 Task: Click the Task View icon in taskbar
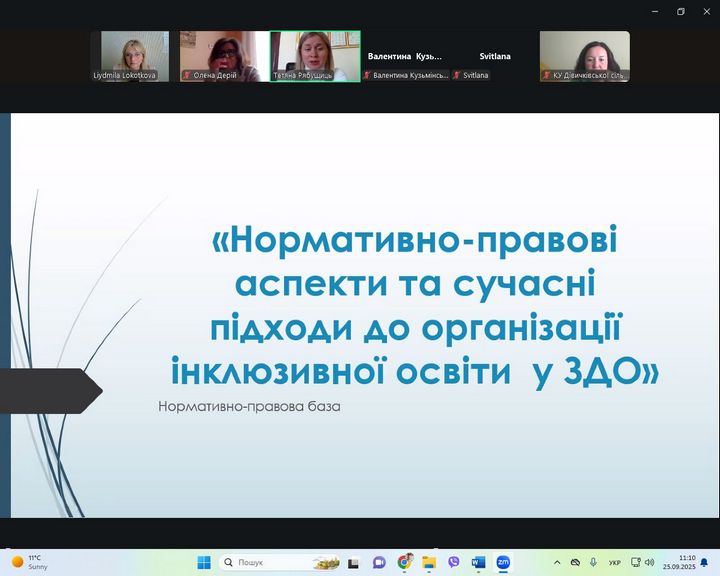coord(353,562)
